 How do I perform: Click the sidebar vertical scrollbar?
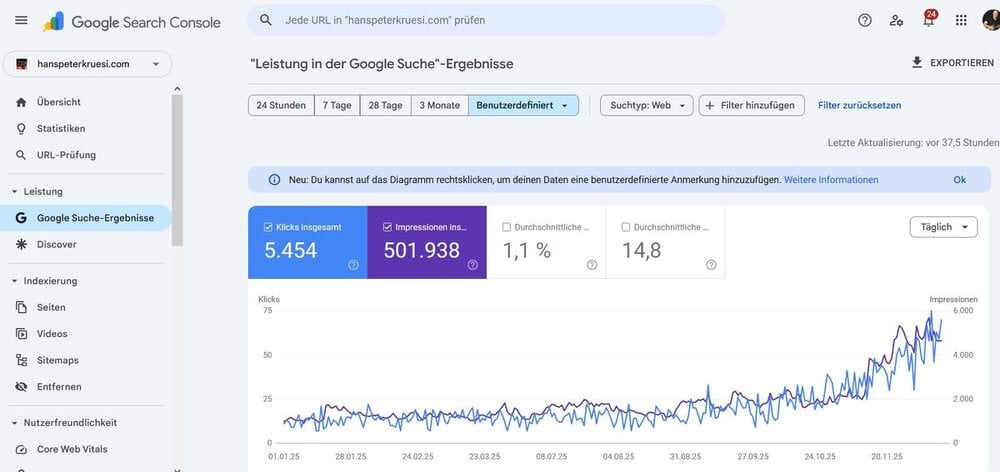[x=177, y=170]
